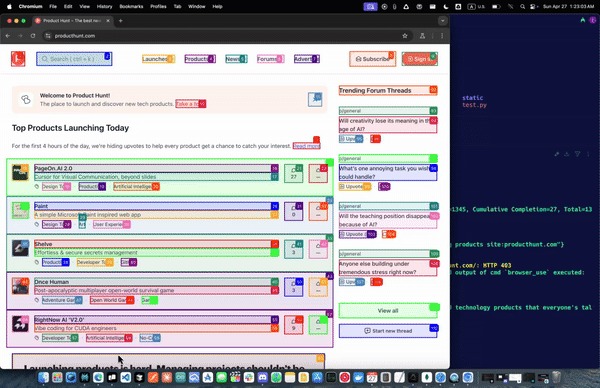Open the Paint product title
This screenshot has height=388, width=600.
click(156, 206)
